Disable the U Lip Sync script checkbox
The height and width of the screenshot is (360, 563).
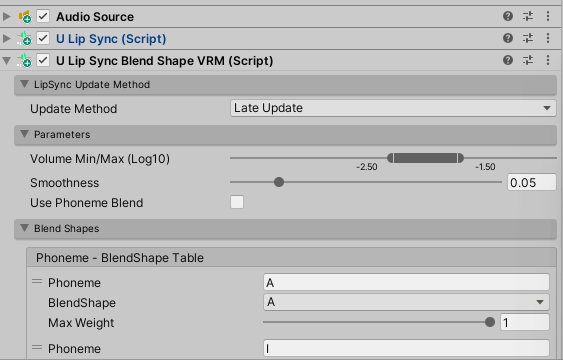pos(43,38)
